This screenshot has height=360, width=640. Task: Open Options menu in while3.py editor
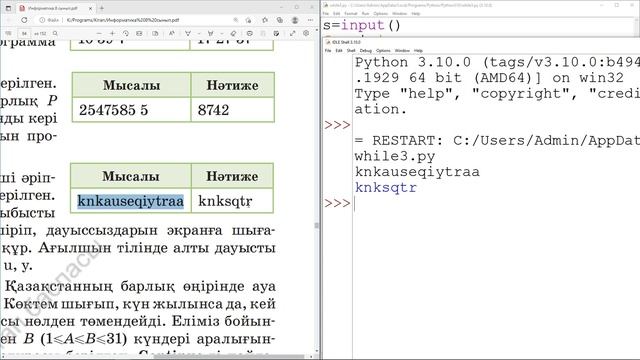[380, 13]
